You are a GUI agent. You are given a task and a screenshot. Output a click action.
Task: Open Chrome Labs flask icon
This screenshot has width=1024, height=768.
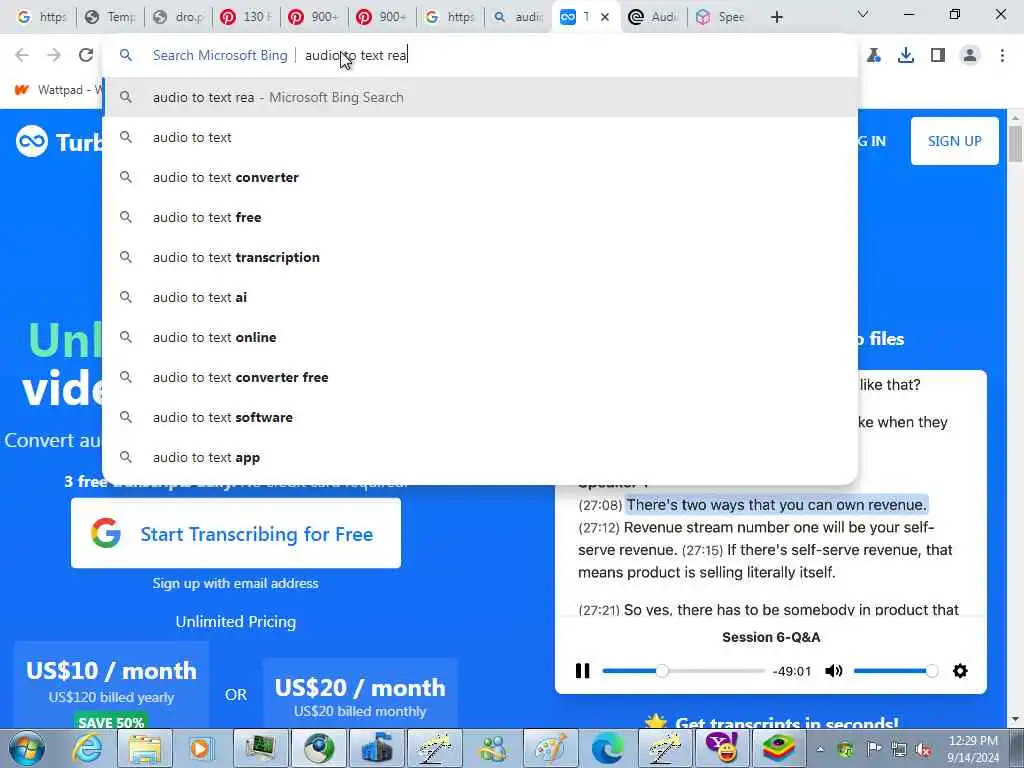(x=874, y=55)
